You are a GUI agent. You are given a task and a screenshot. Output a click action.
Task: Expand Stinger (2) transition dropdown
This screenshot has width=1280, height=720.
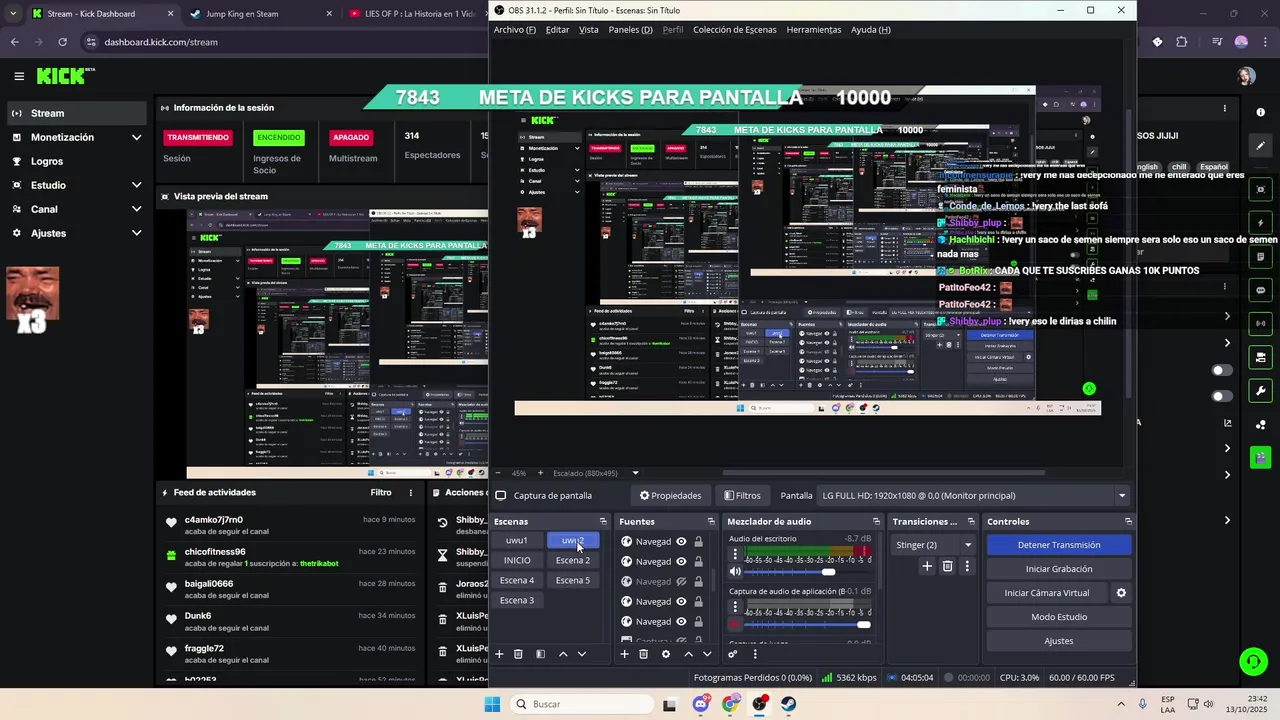[968, 545]
